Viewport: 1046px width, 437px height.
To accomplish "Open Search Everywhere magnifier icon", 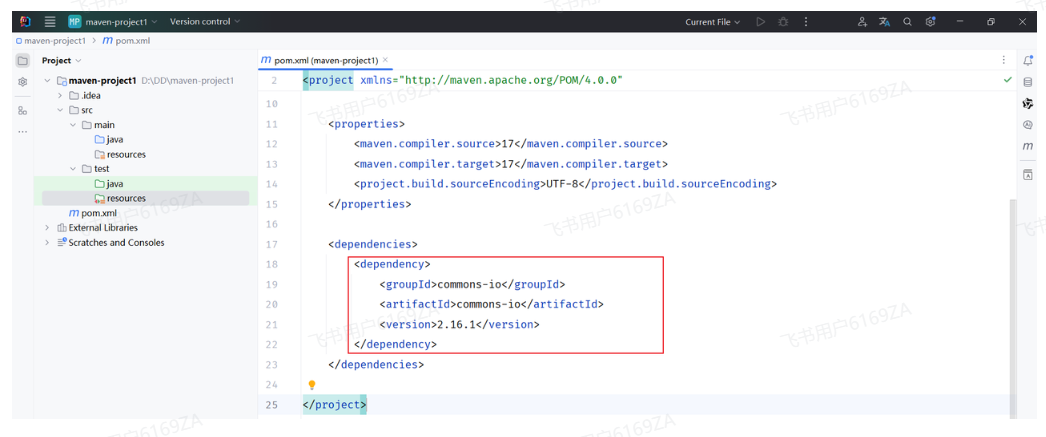I will tap(907, 22).
